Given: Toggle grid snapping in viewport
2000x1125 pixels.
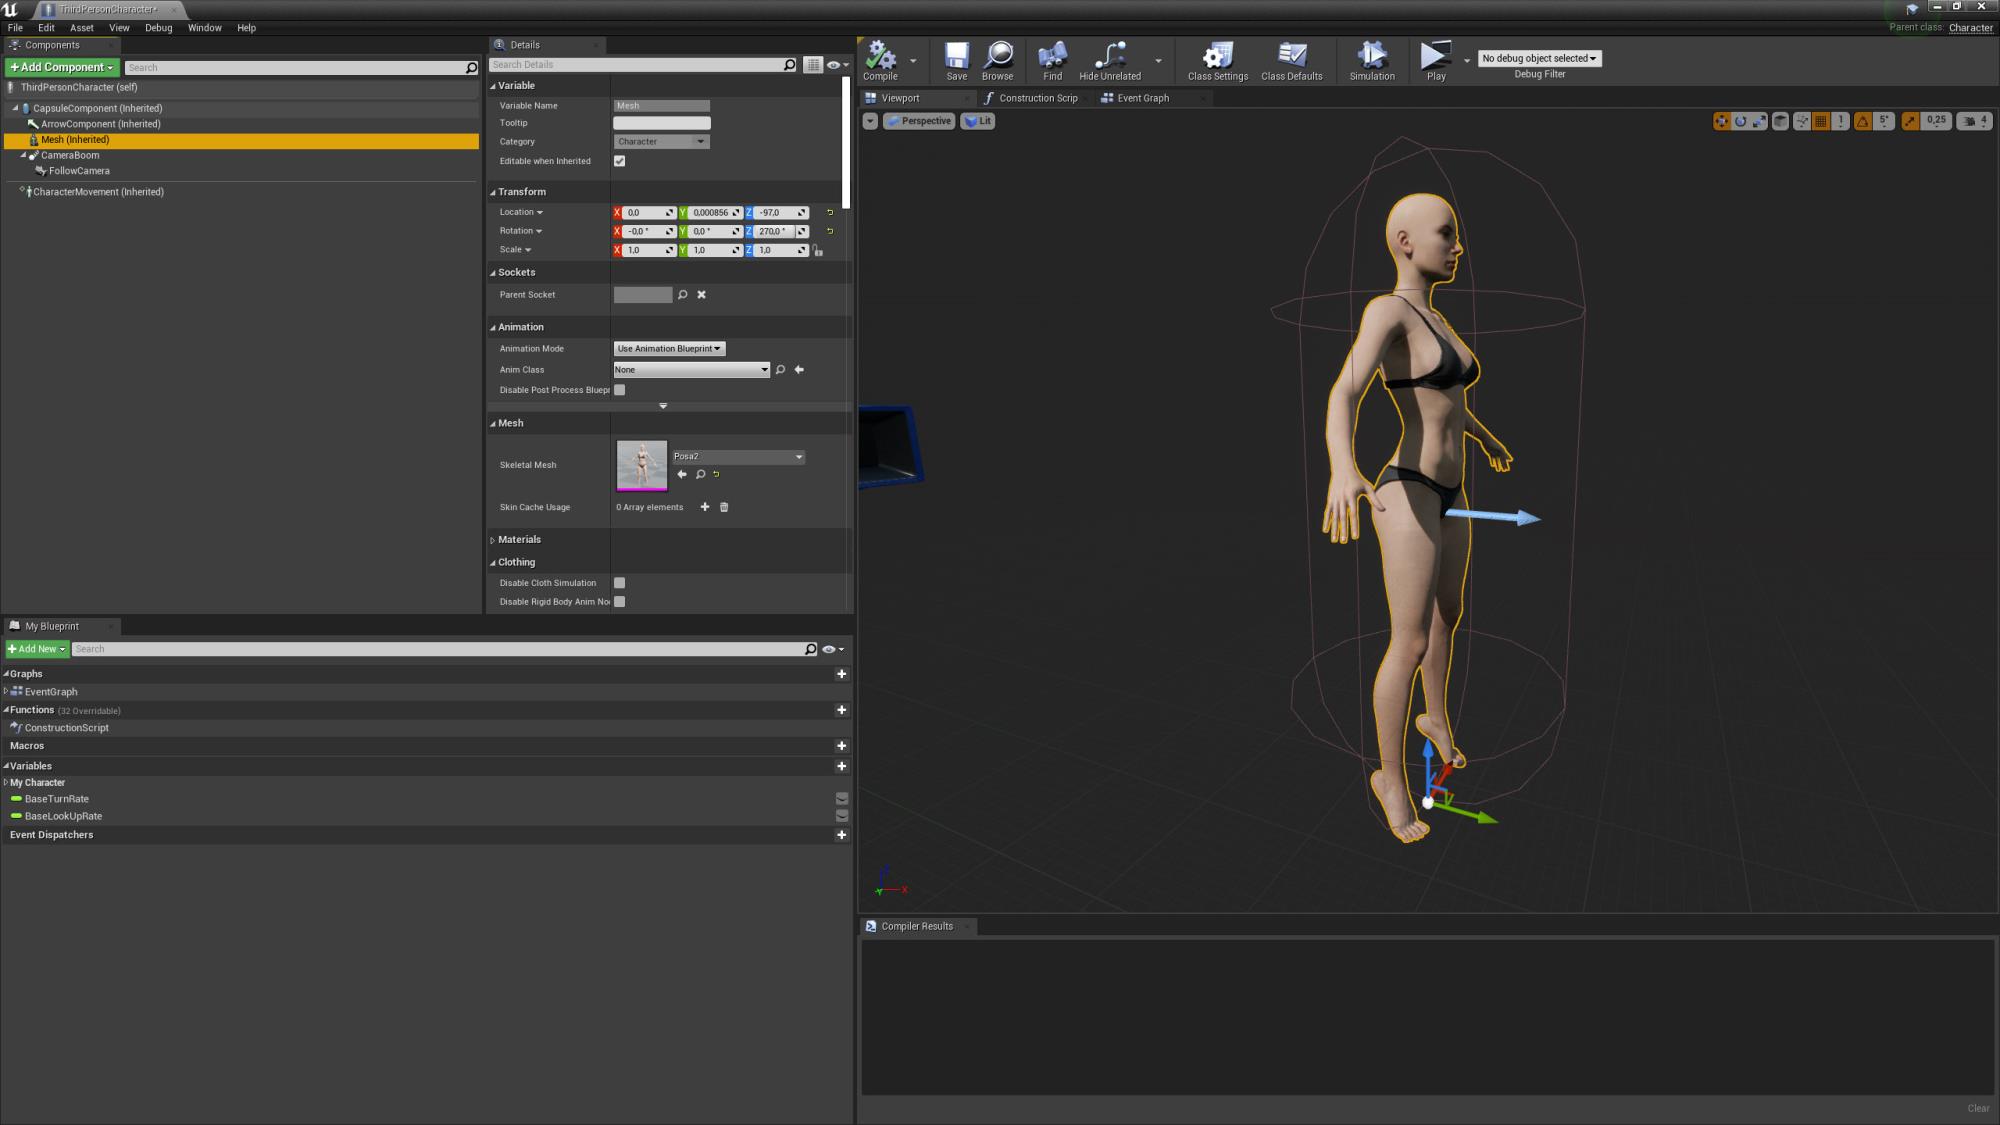Looking at the screenshot, I should (1821, 121).
